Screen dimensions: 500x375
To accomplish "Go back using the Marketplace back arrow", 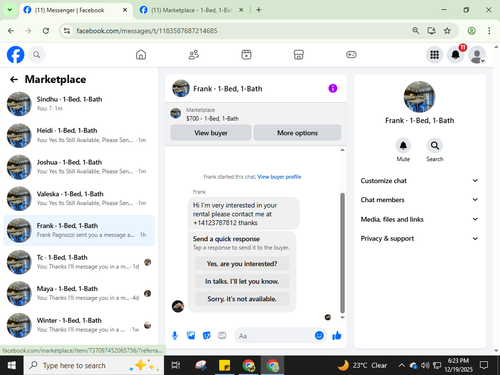I will [14, 79].
